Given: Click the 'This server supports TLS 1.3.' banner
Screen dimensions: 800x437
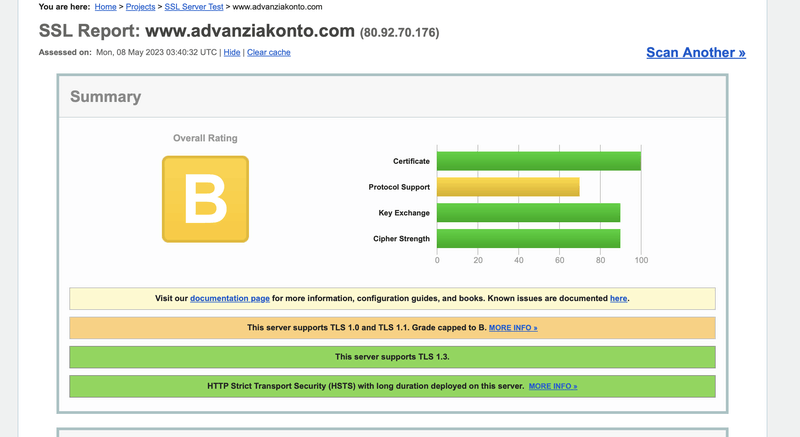Looking at the screenshot, I should tap(392, 357).
